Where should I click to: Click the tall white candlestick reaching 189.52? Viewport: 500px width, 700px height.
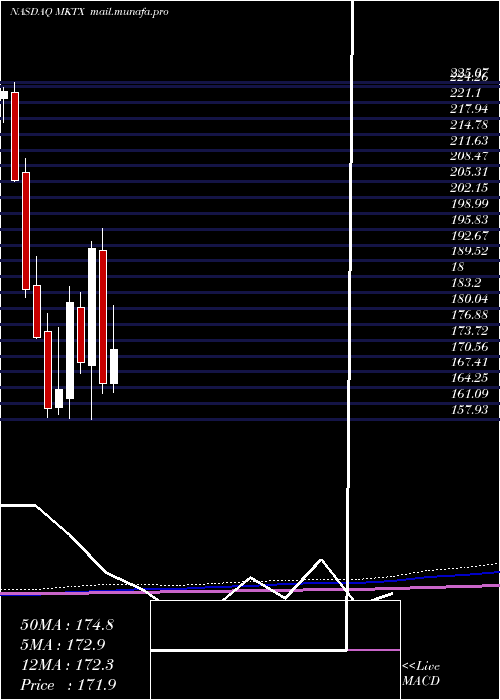pyautogui.click(x=92, y=307)
